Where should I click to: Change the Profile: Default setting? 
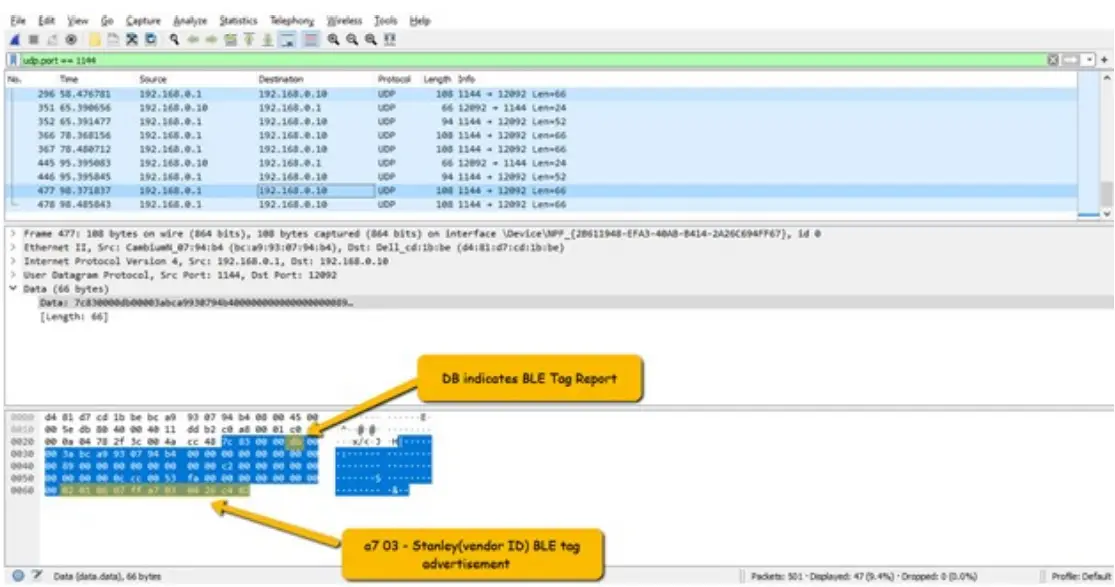1080,576
